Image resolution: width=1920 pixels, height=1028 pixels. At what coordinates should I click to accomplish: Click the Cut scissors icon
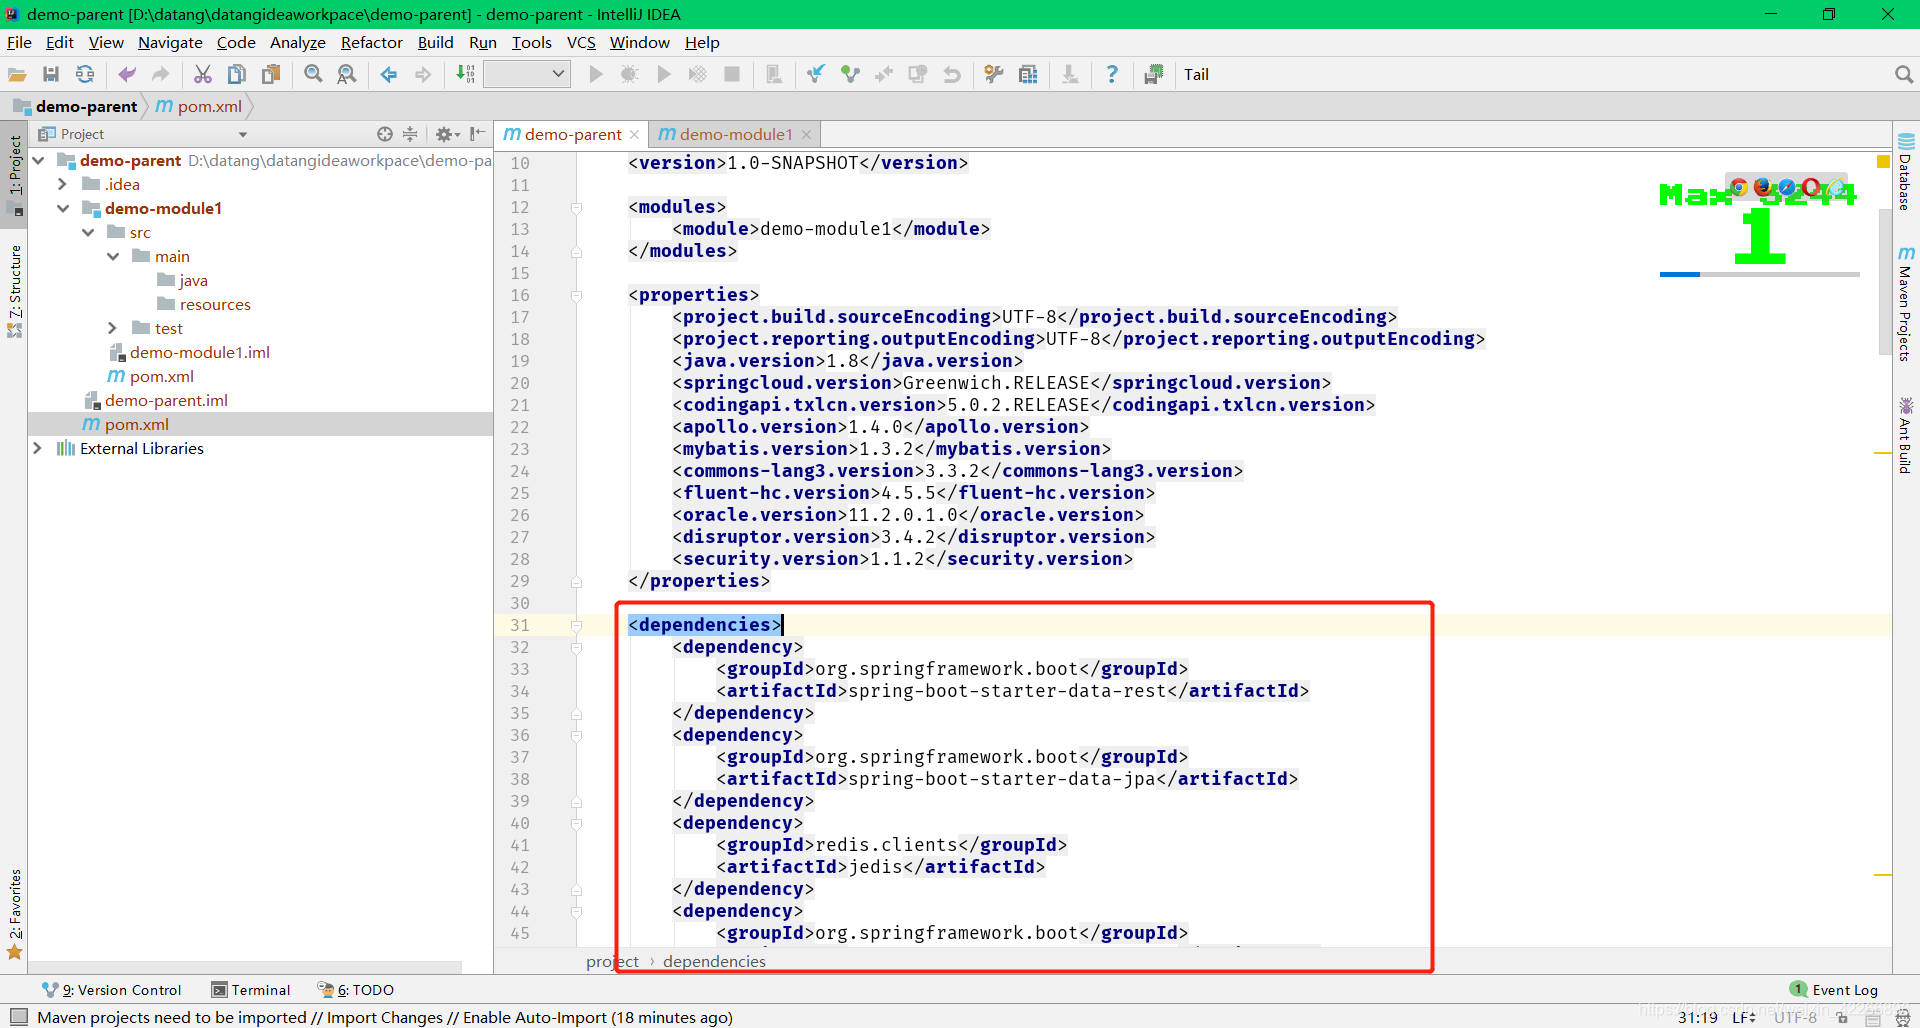tap(203, 74)
